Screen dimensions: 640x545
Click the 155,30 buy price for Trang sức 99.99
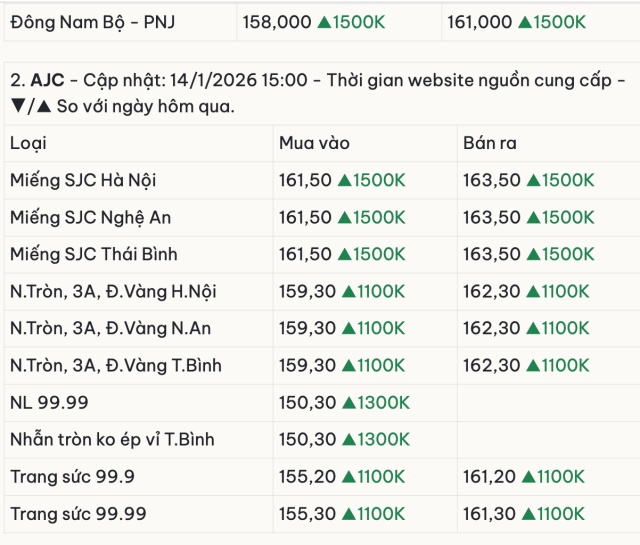pyautogui.click(x=306, y=513)
